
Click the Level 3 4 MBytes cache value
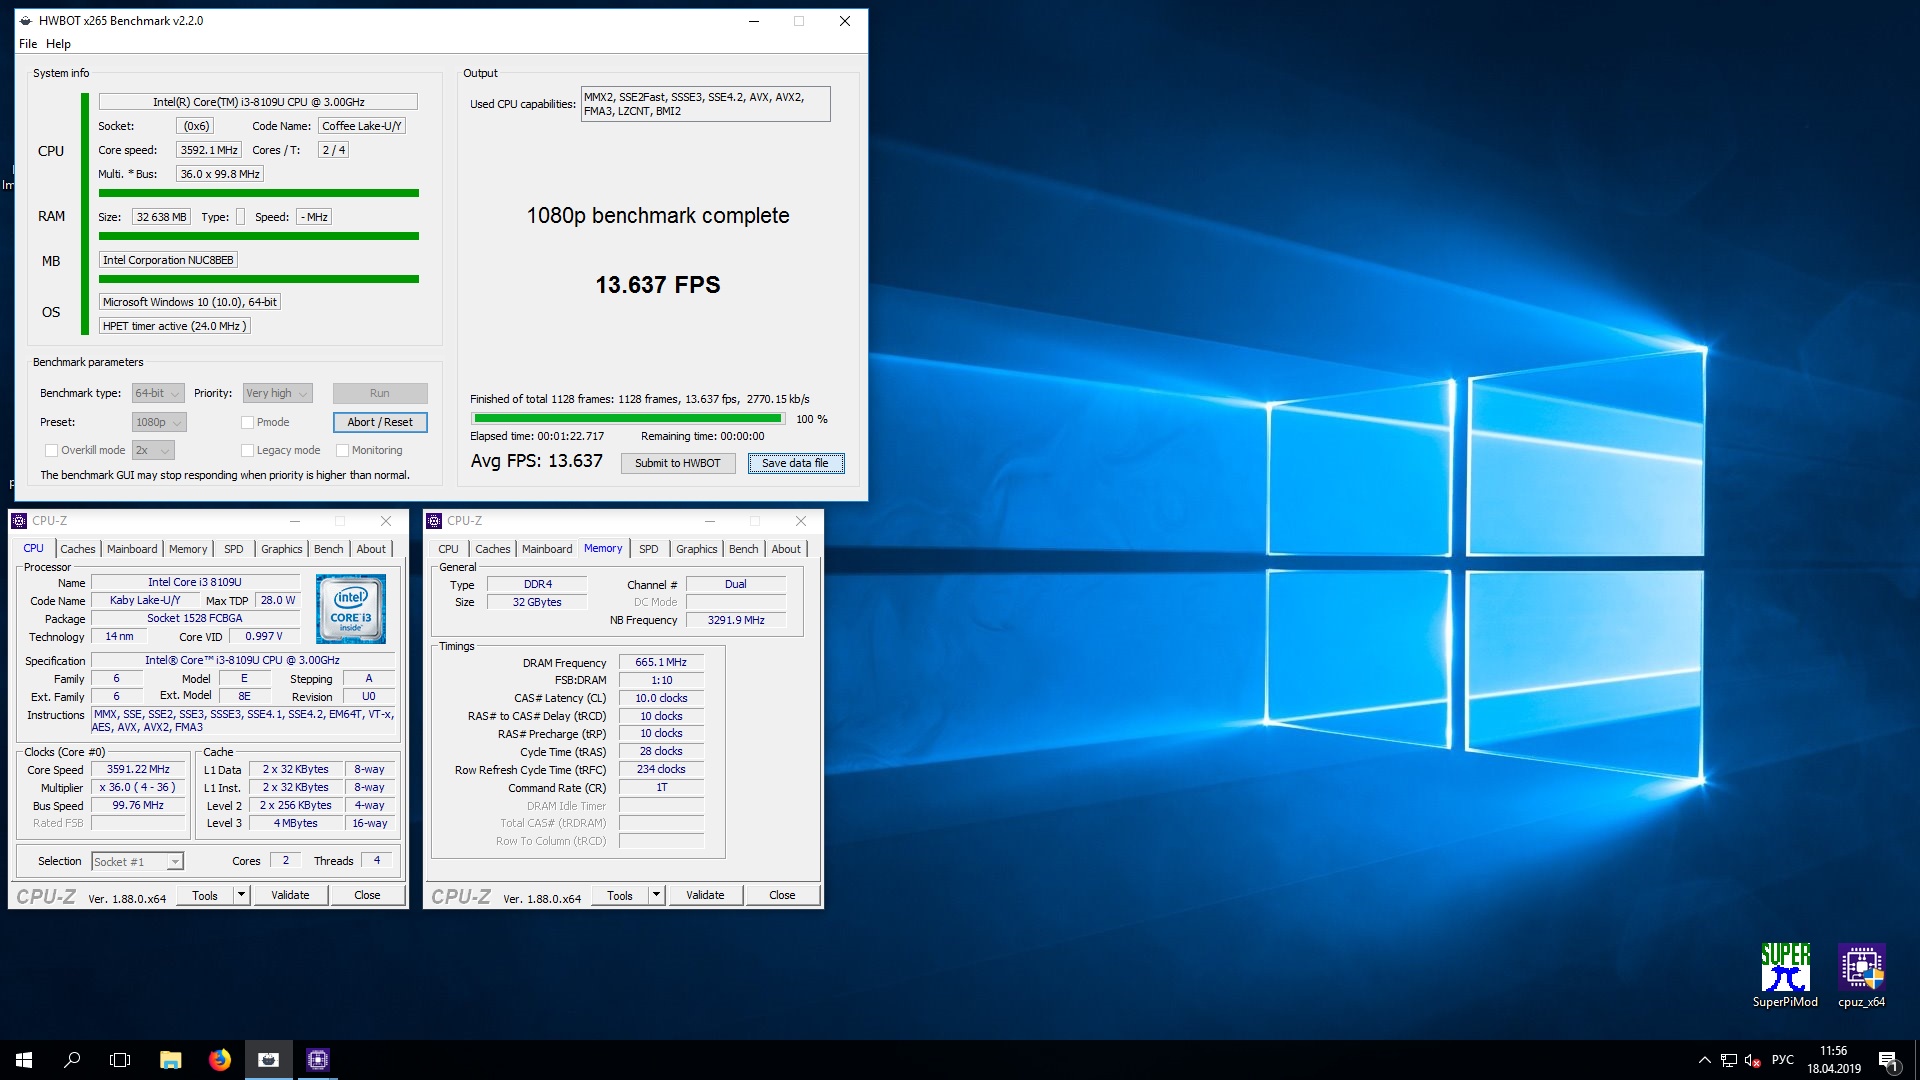296,823
